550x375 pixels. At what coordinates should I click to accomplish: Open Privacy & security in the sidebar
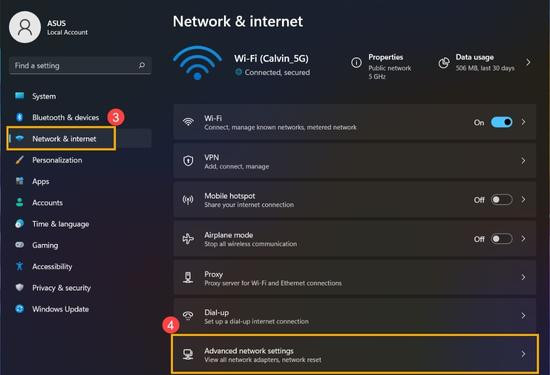(x=61, y=288)
